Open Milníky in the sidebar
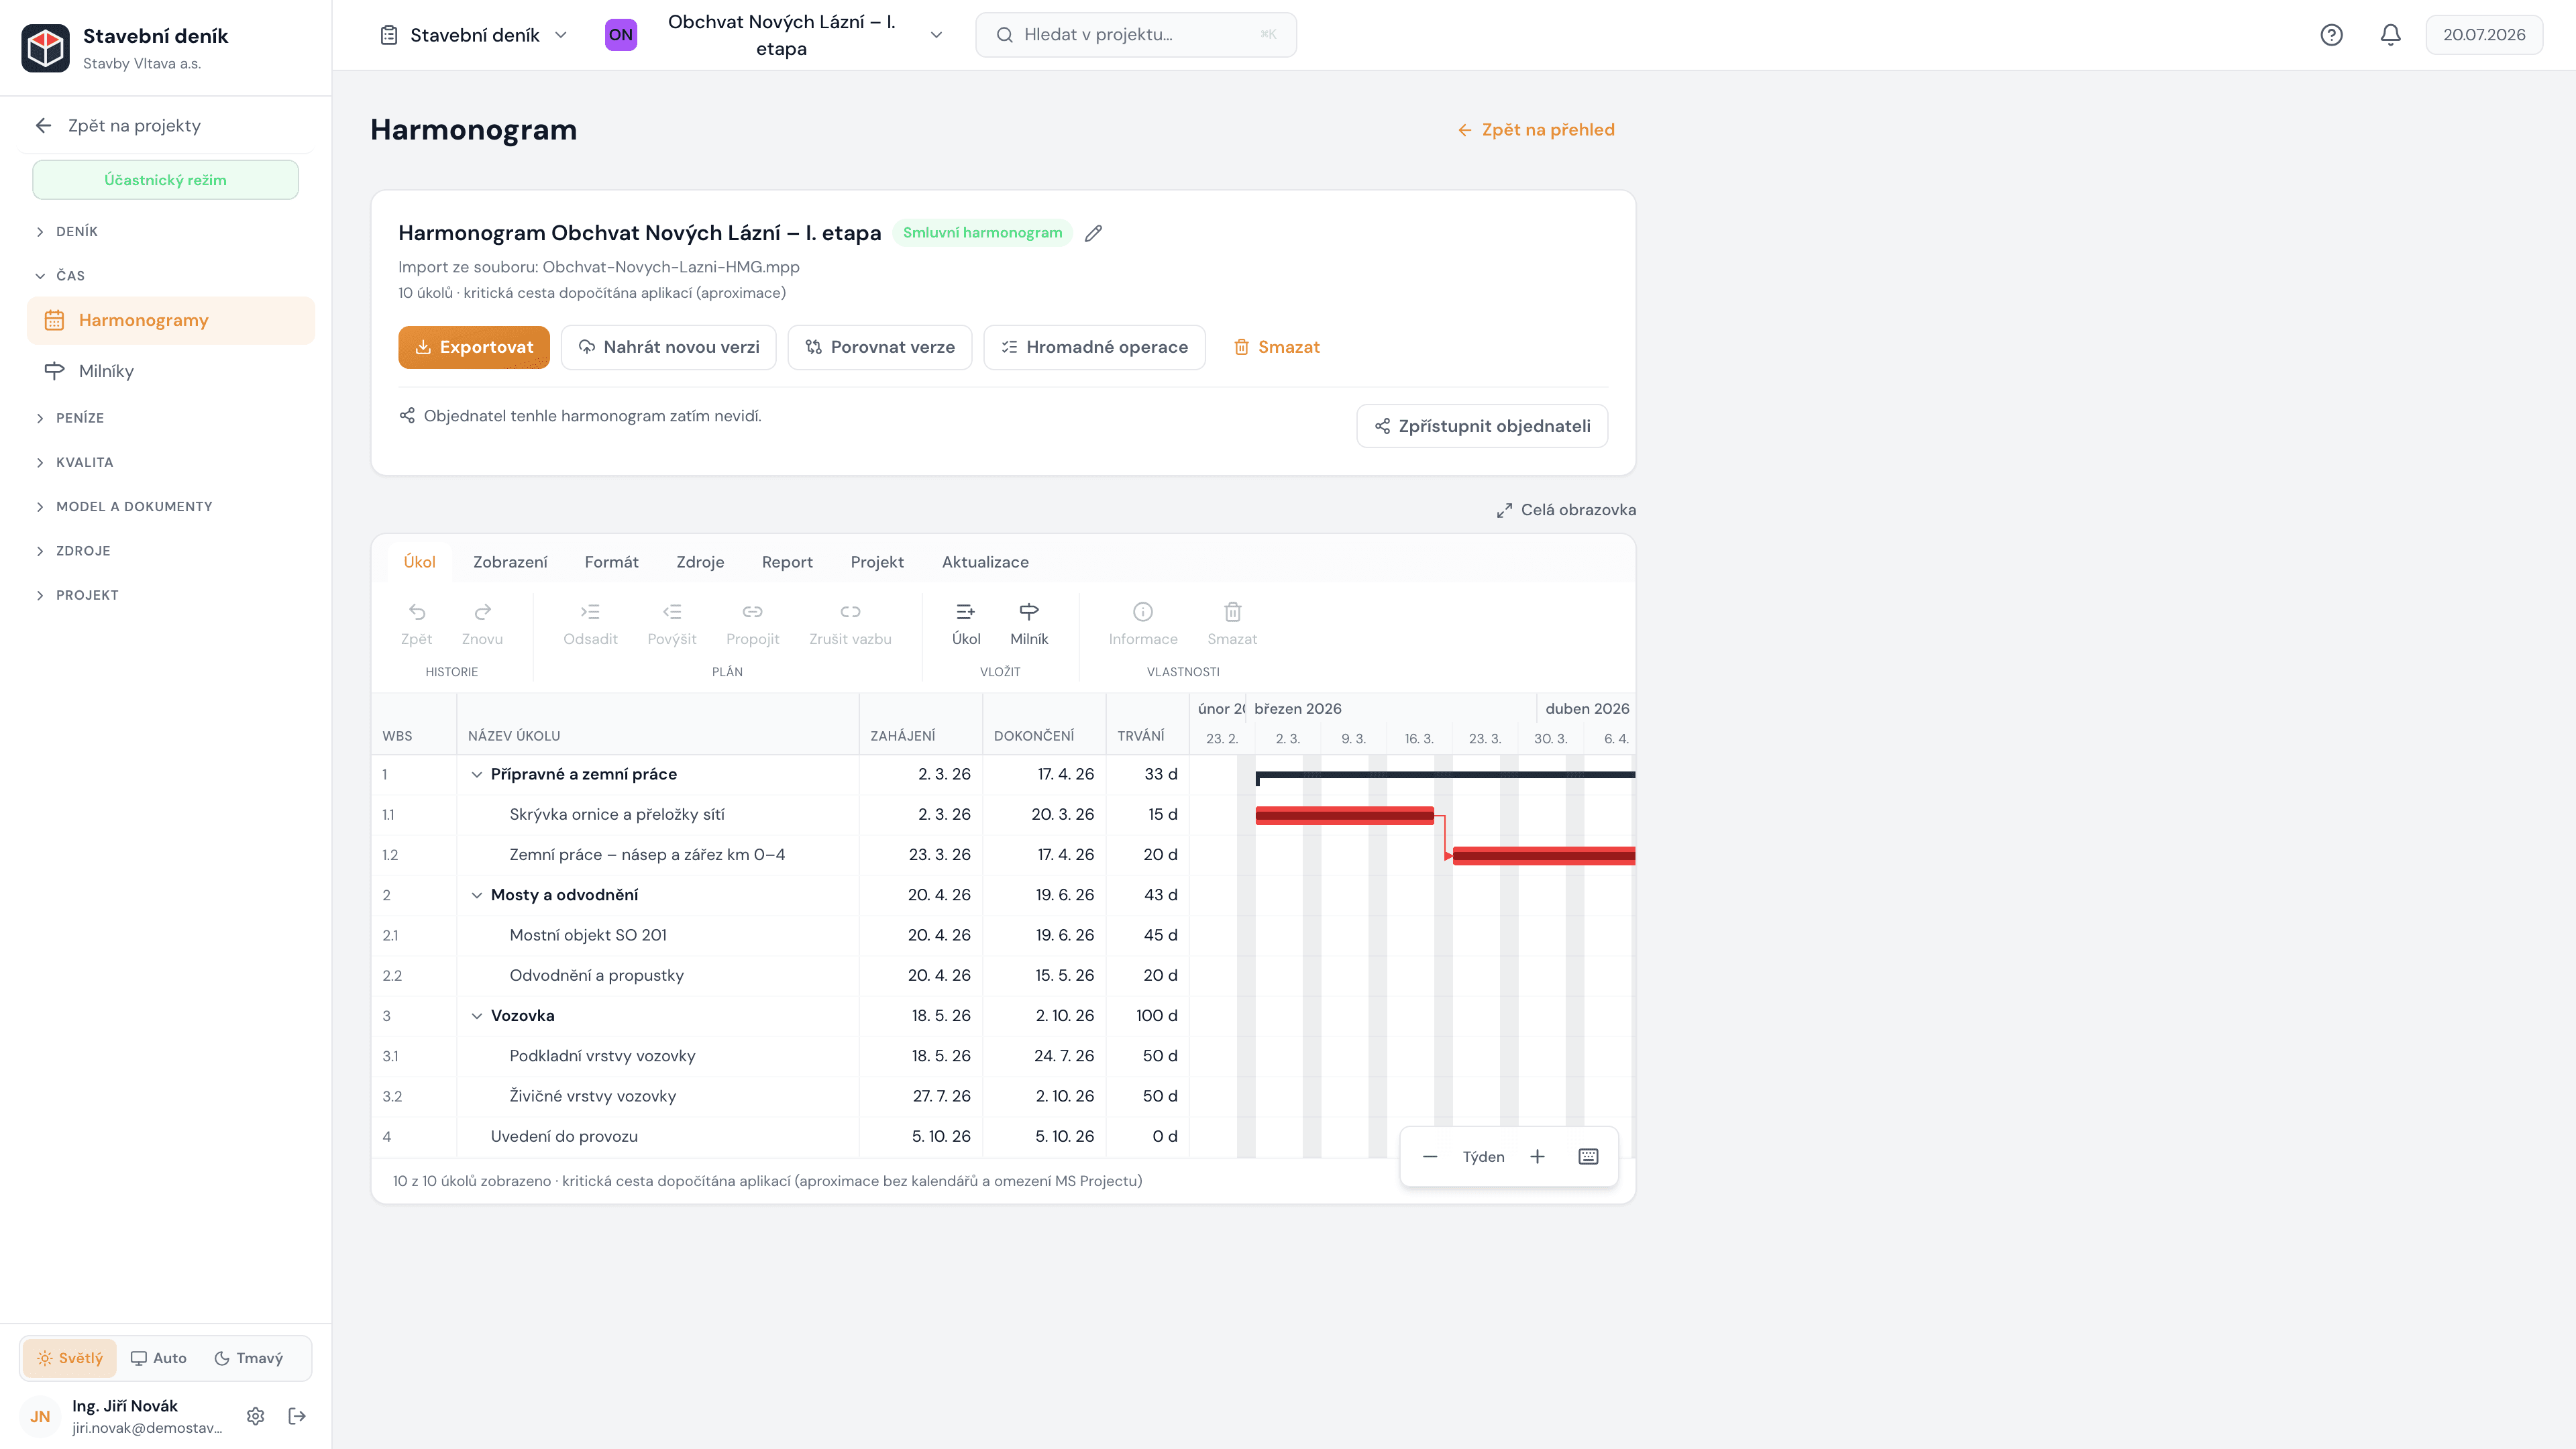The height and width of the screenshot is (1449, 2576). (x=170, y=371)
